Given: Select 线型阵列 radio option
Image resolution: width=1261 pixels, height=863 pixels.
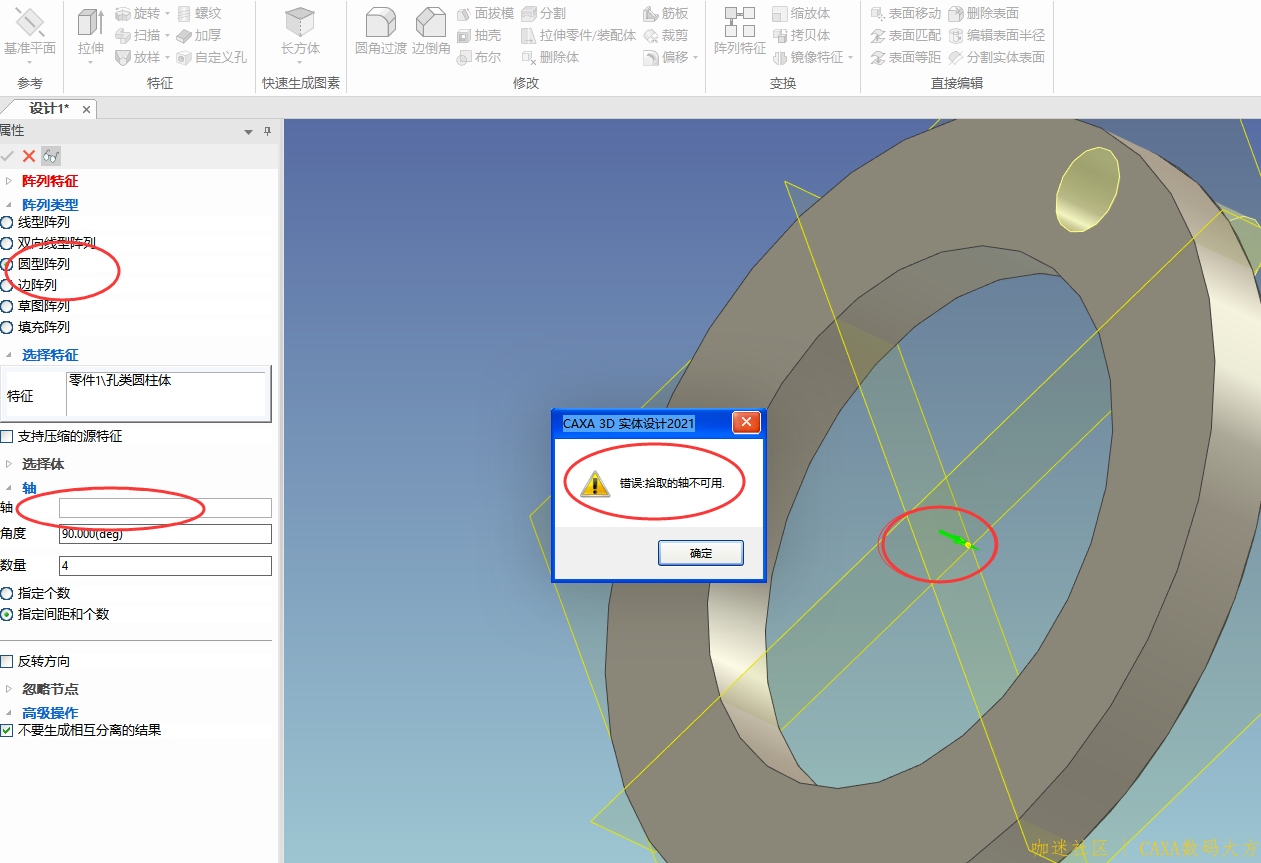Looking at the screenshot, I should pyautogui.click(x=7, y=222).
